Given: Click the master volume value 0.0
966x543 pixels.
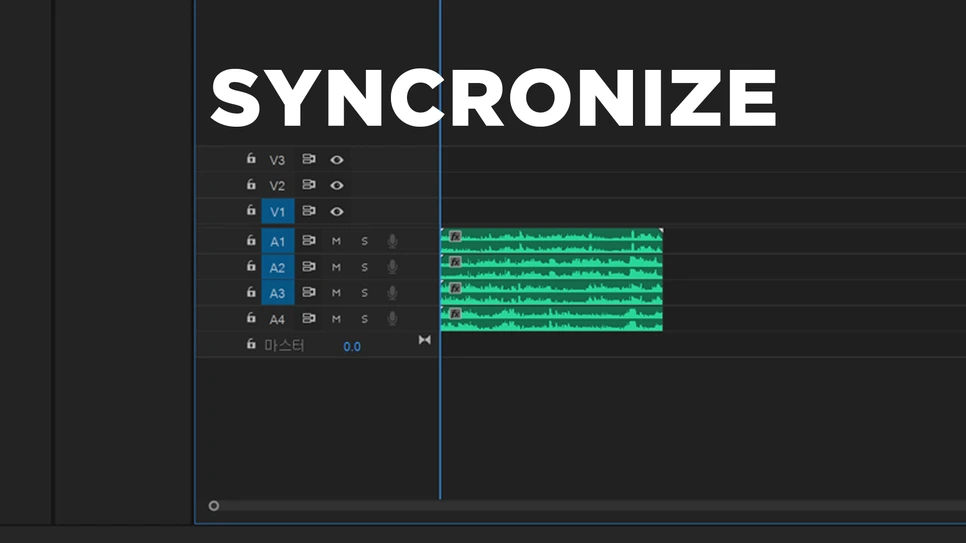Looking at the screenshot, I should (352, 346).
